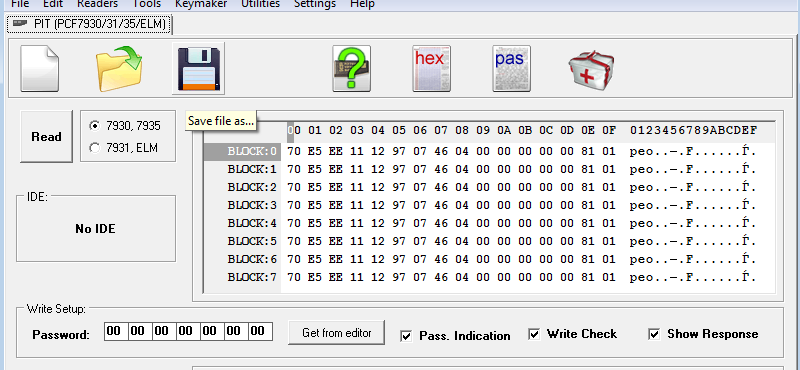Open file with the folder icon
The width and height of the screenshot is (800, 370).
(119, 68)
